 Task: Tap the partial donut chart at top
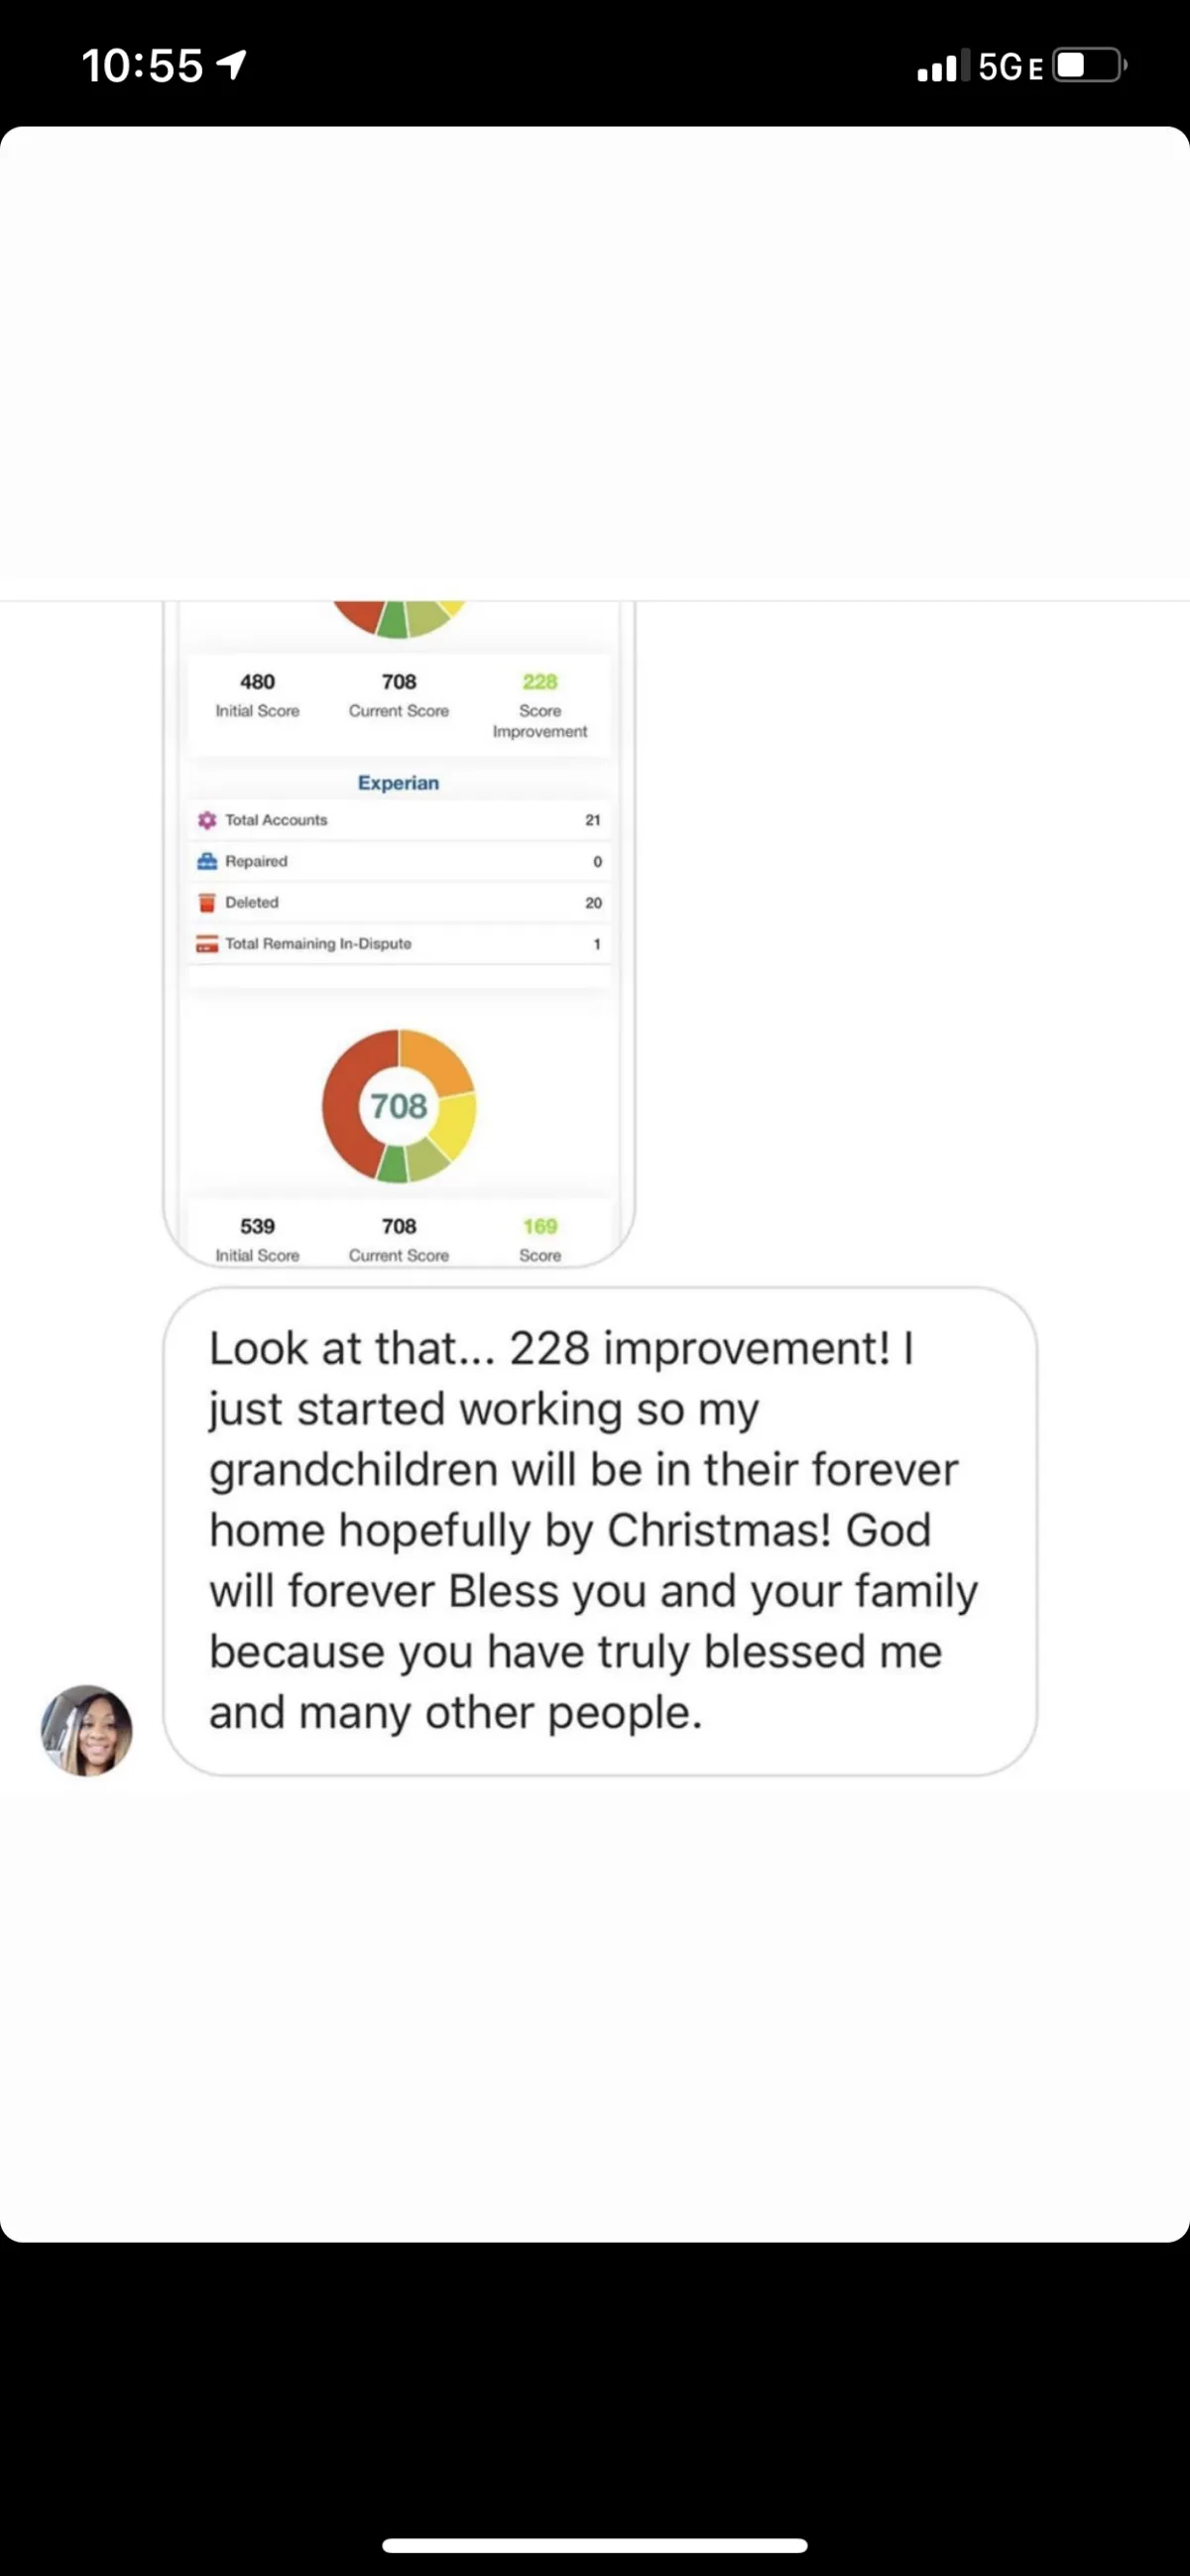click(x=399, y=619)
